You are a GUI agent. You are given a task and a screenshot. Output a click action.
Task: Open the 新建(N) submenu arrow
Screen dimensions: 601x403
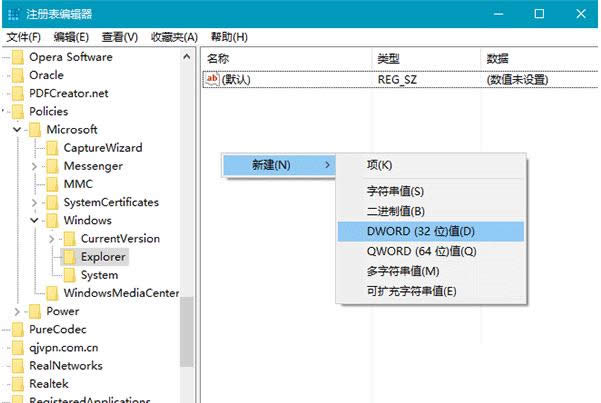pos(327,165)
